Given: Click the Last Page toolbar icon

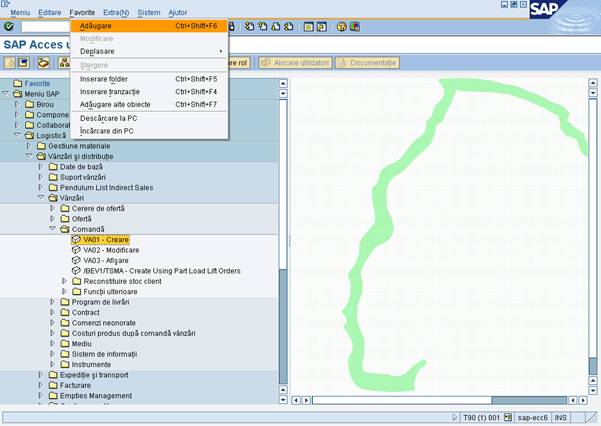Looking at the screenshot, I should 289,26.
